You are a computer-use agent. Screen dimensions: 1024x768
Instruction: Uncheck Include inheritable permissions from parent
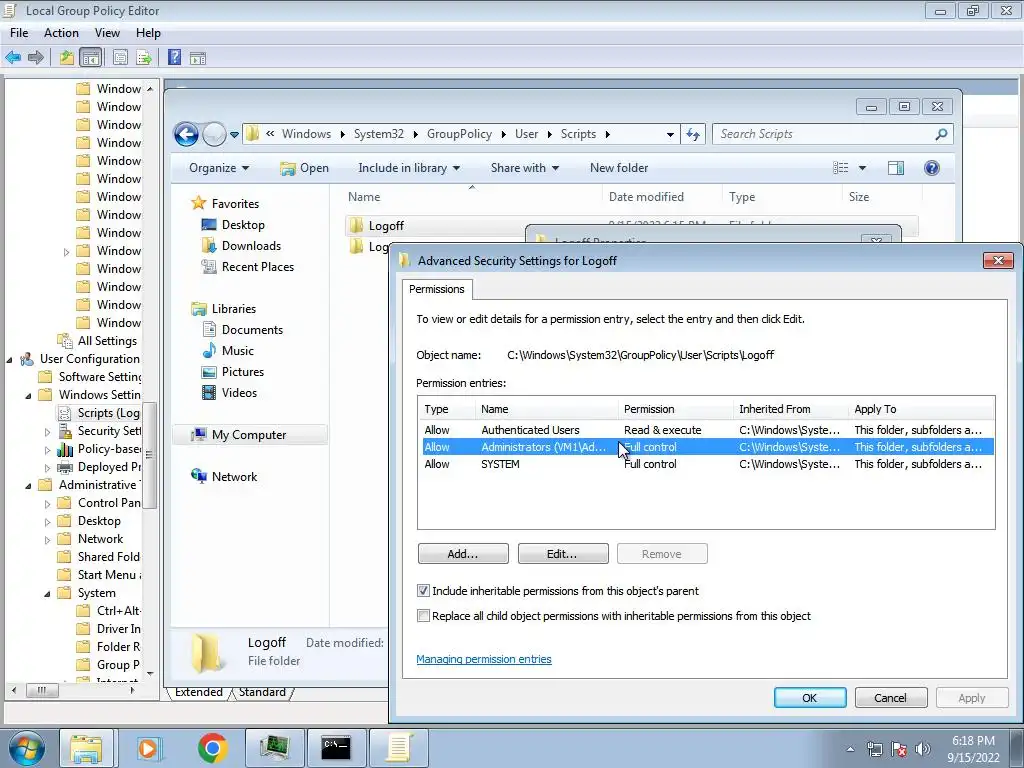423,591
